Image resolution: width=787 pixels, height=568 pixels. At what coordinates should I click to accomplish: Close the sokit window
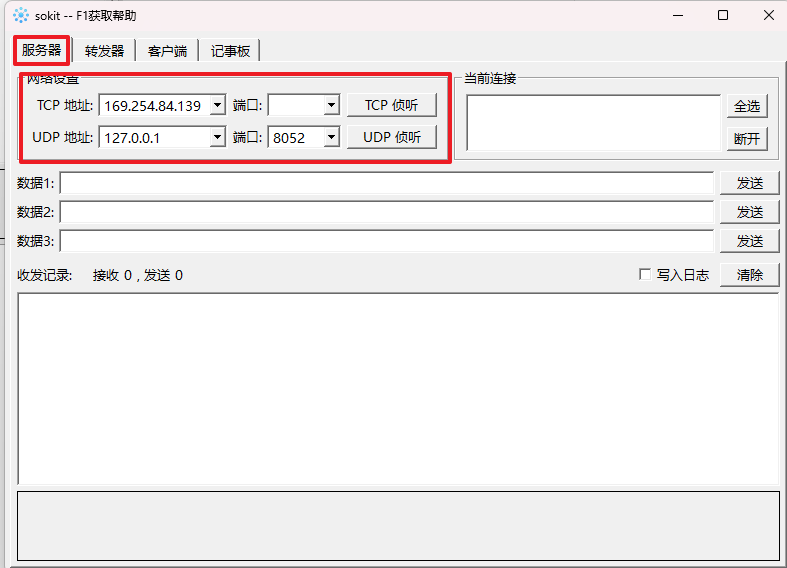point(768,16)
